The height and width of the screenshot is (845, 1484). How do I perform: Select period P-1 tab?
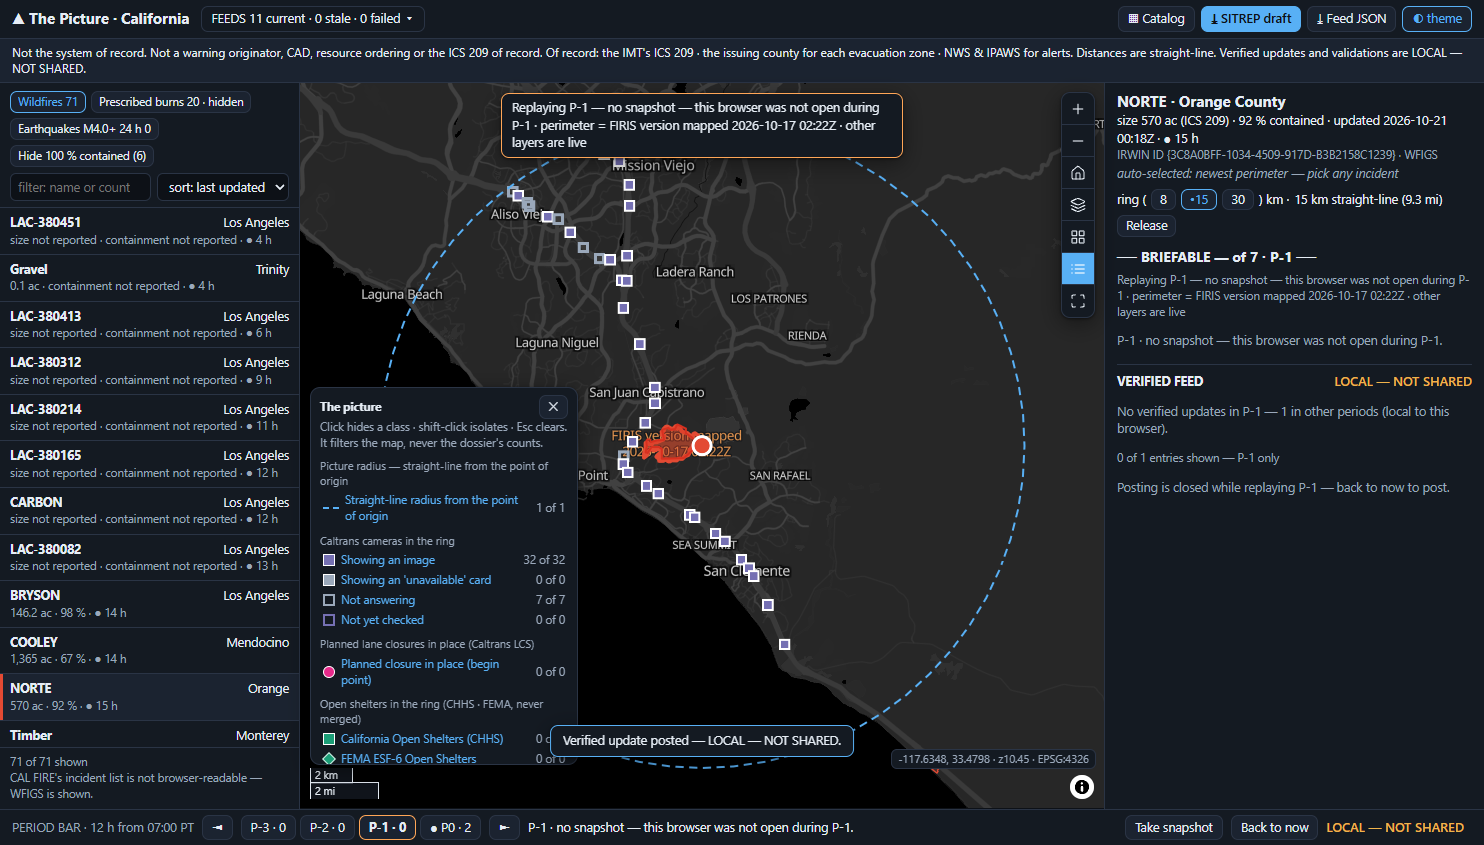tap(388, 827)
